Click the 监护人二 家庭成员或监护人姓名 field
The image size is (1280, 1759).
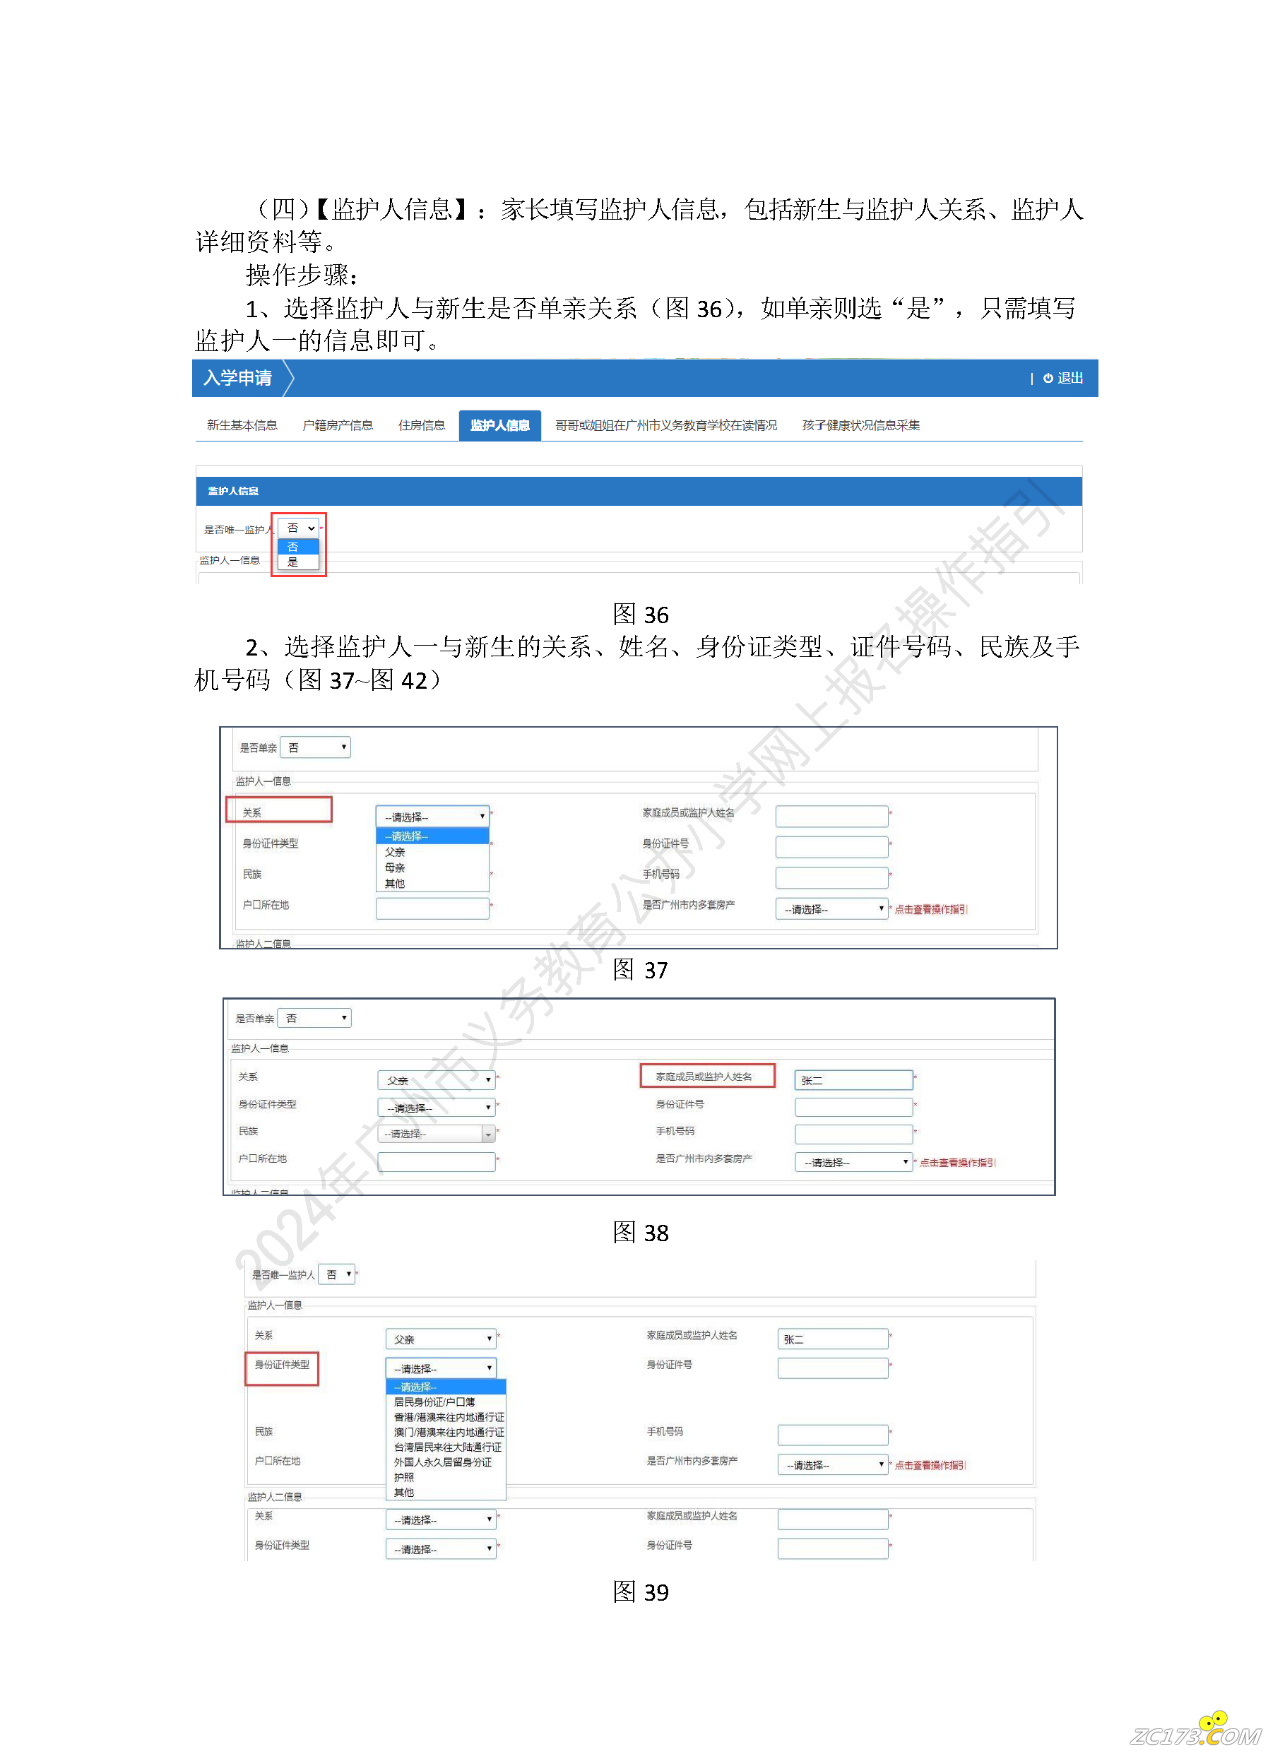(x=833, y=1520)
